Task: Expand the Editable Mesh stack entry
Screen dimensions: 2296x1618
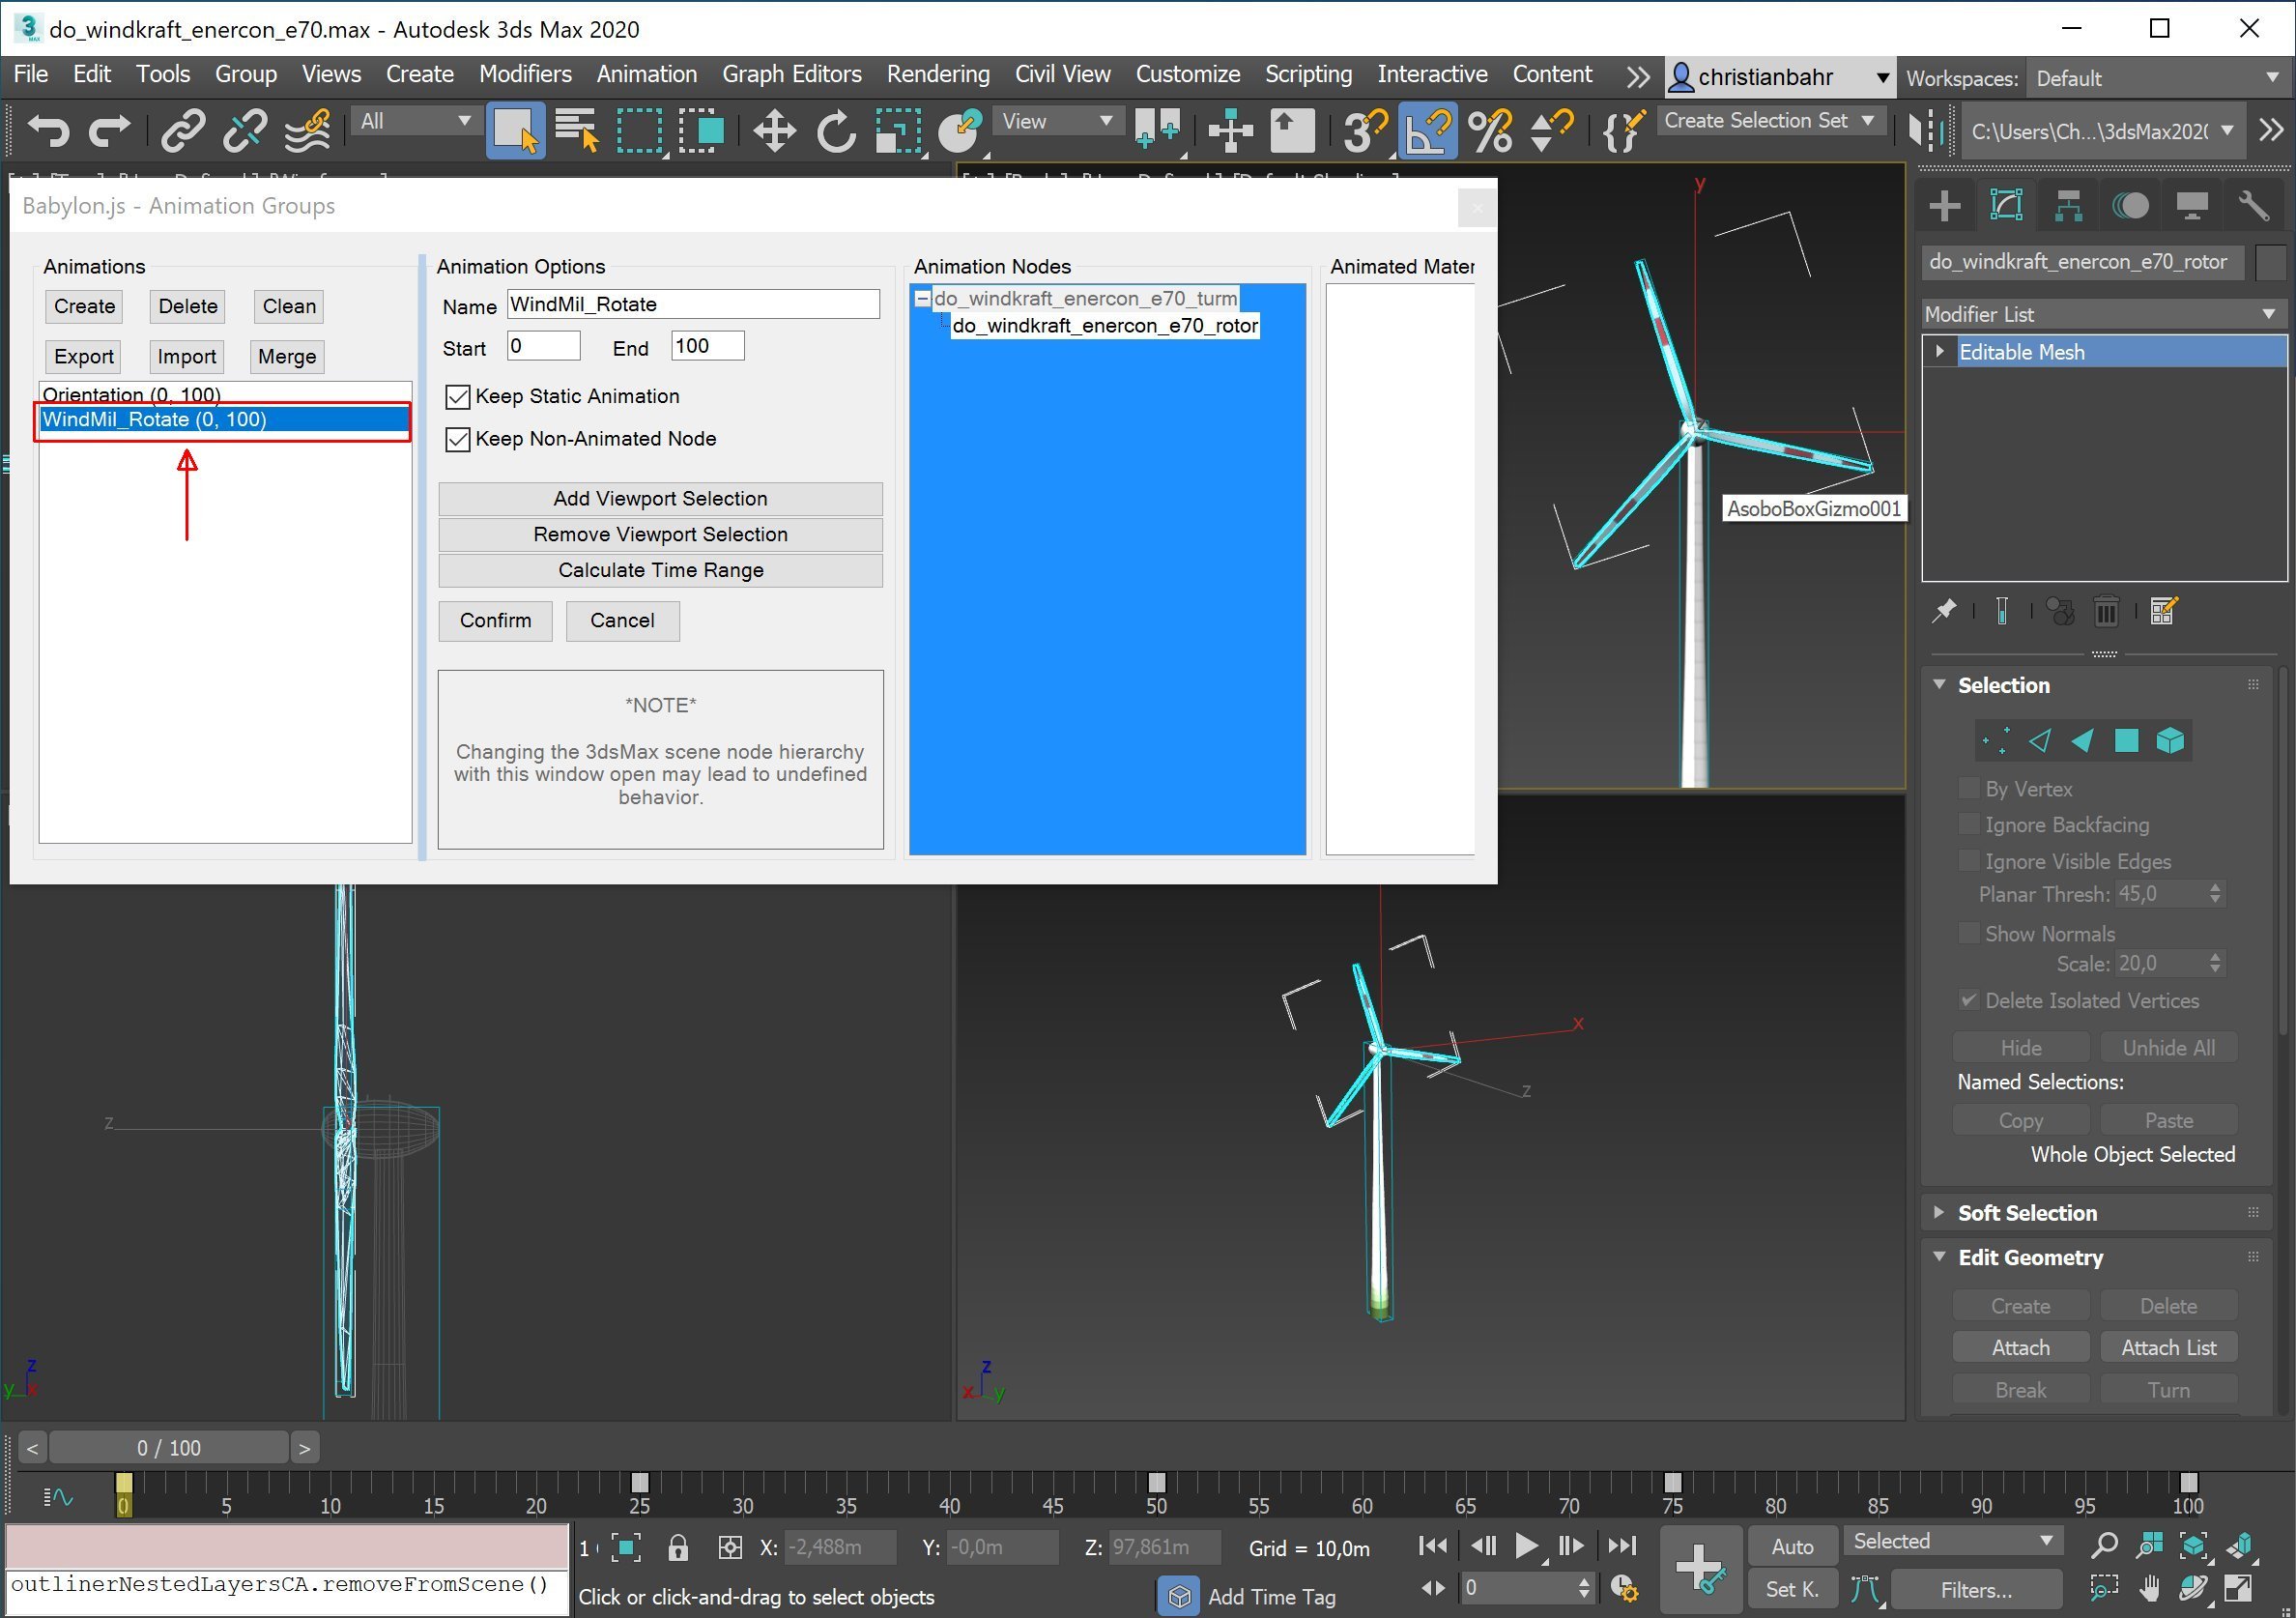Action: coord(1940,351)
